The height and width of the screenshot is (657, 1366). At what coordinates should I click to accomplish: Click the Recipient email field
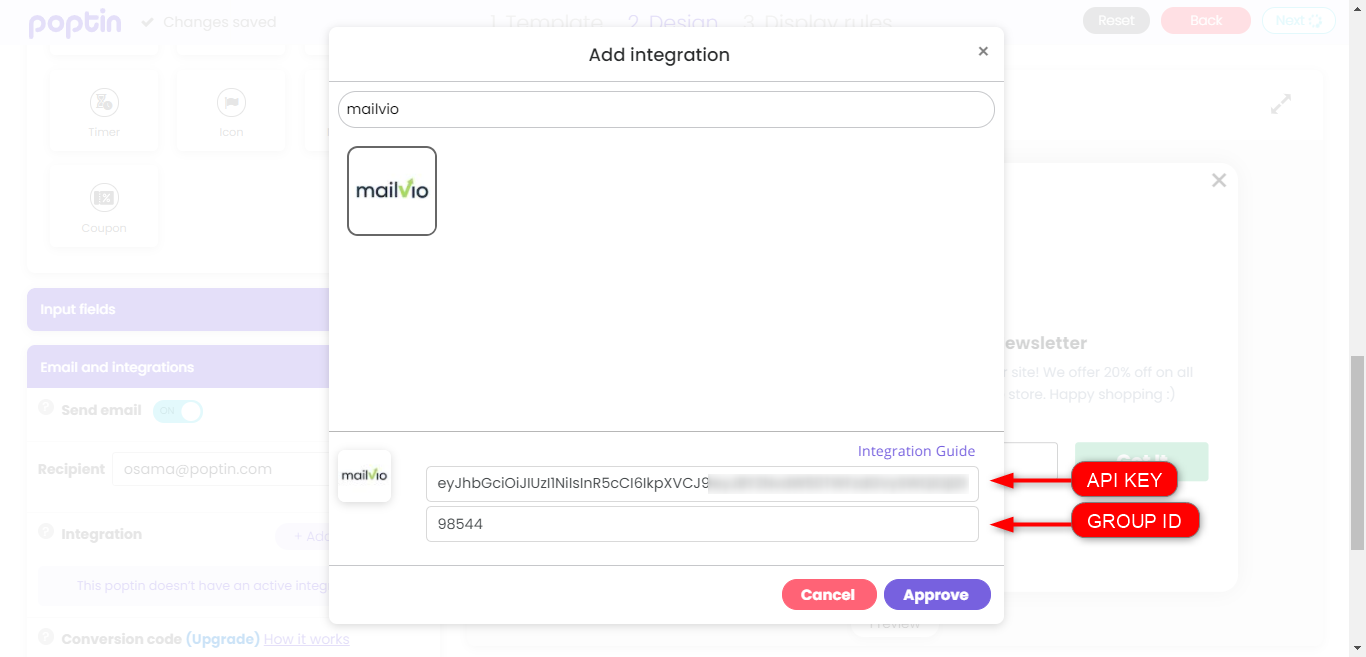[x=220, y=469]
